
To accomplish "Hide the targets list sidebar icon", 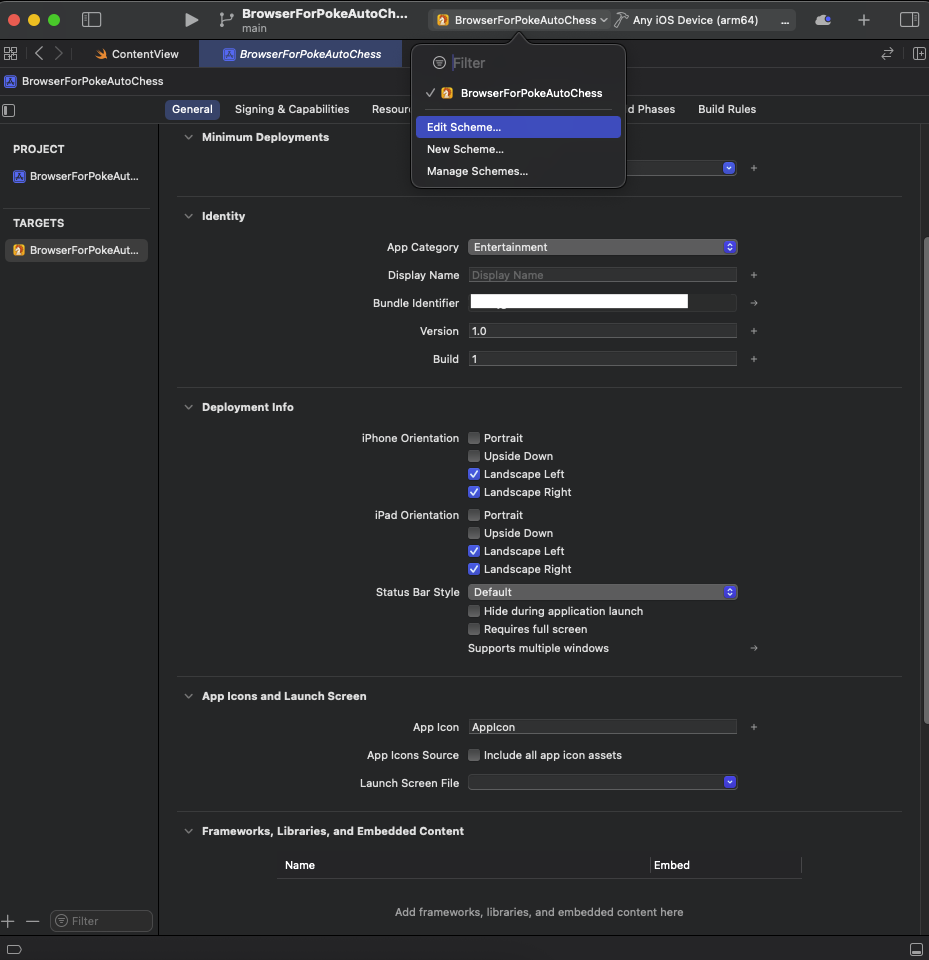I will pos(9,110).
